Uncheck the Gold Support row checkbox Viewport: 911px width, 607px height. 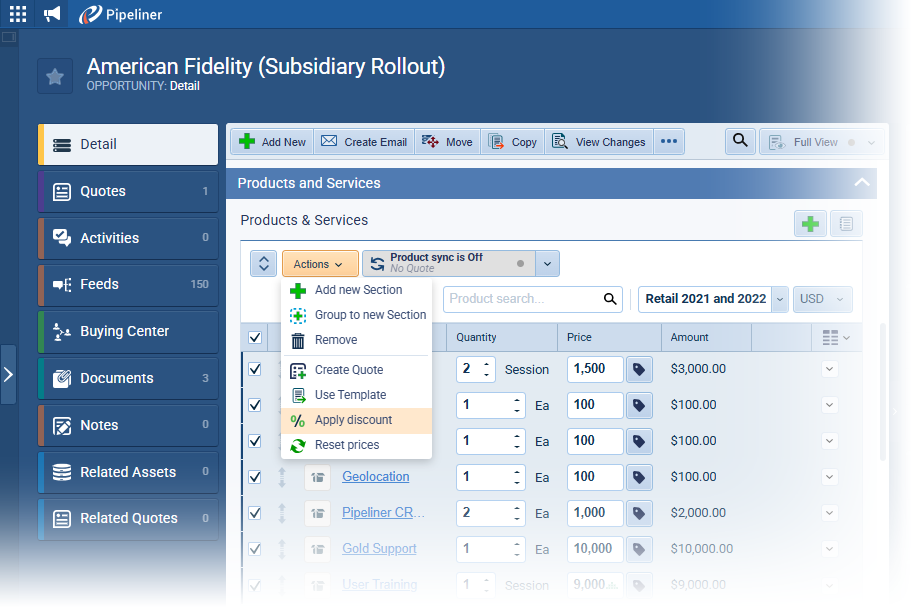pyautogui.click(x=254, y=549)
